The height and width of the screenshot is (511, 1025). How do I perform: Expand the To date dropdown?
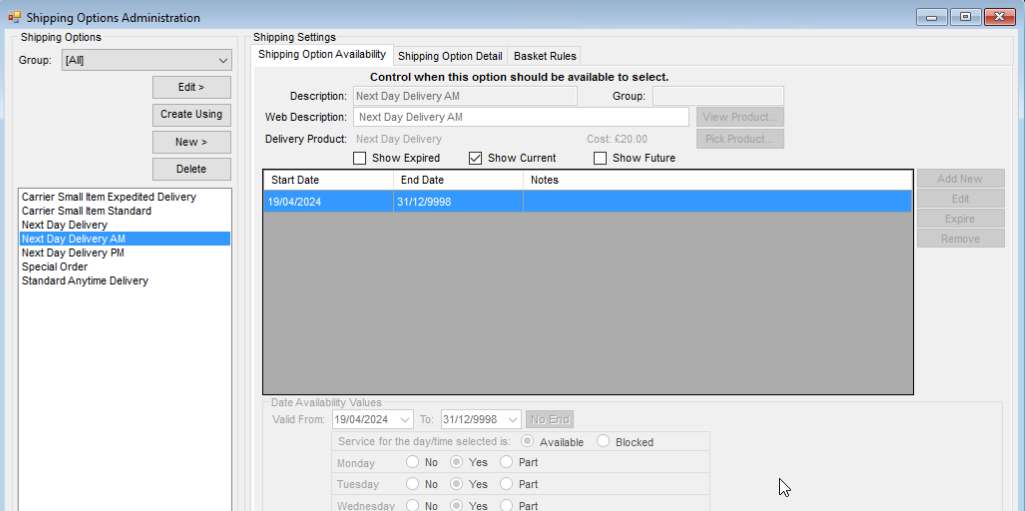(513, 420)
